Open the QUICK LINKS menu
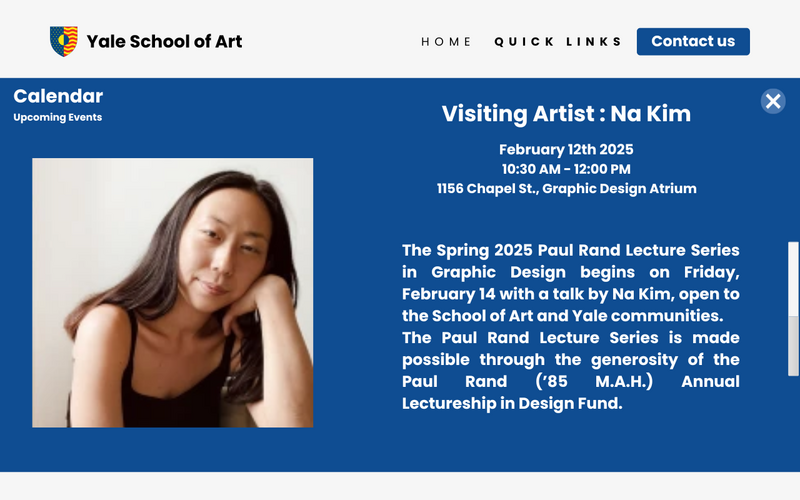 coord(558,42)
